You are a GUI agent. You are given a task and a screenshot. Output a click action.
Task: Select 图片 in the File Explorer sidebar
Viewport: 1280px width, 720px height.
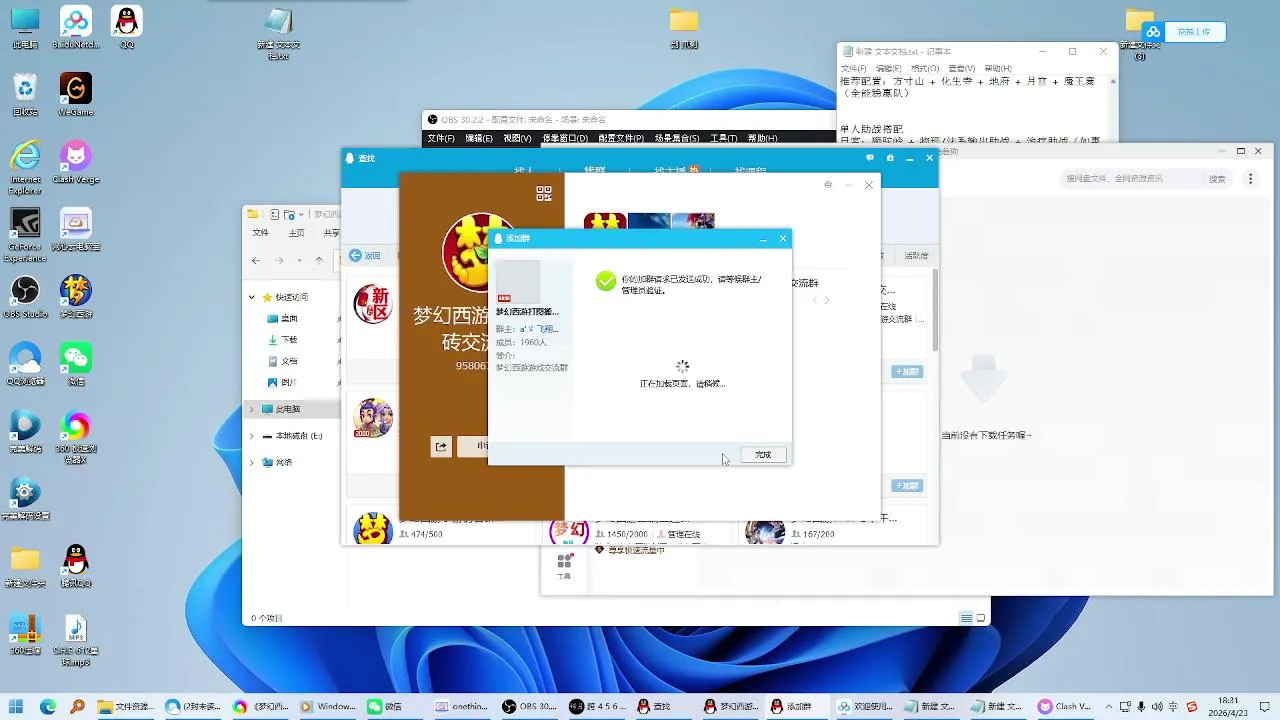click(289, 382)
